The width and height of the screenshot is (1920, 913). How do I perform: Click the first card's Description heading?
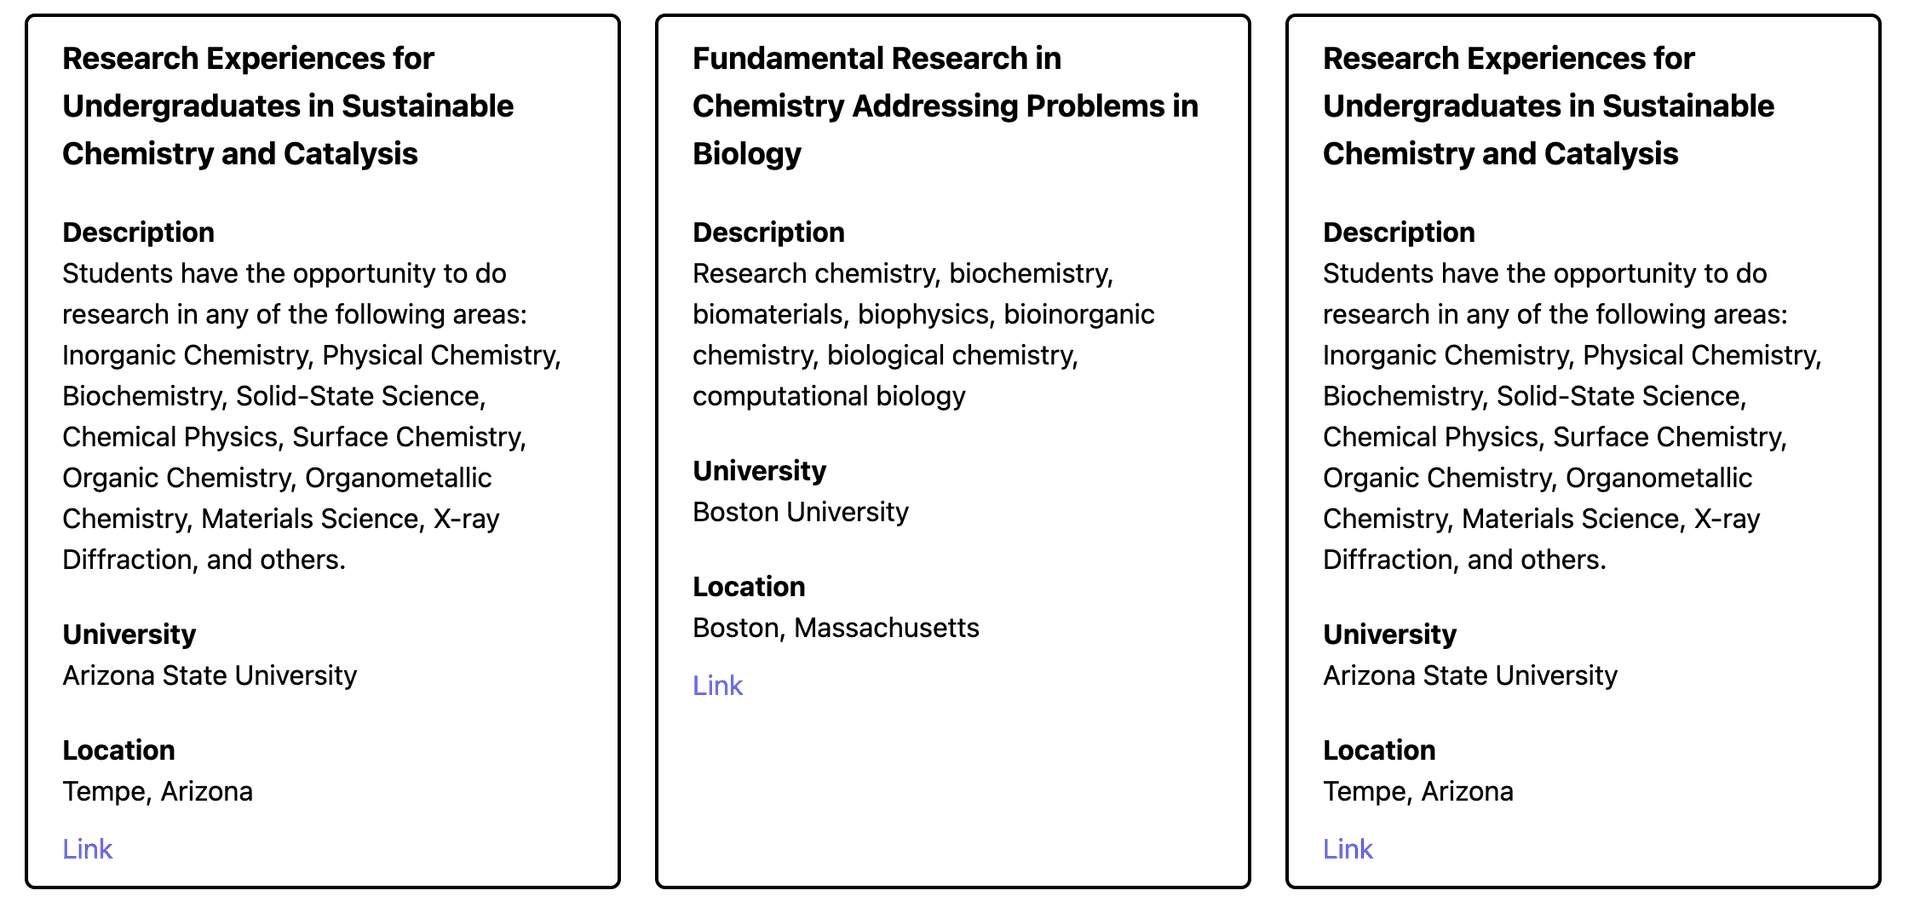point(138,232)
